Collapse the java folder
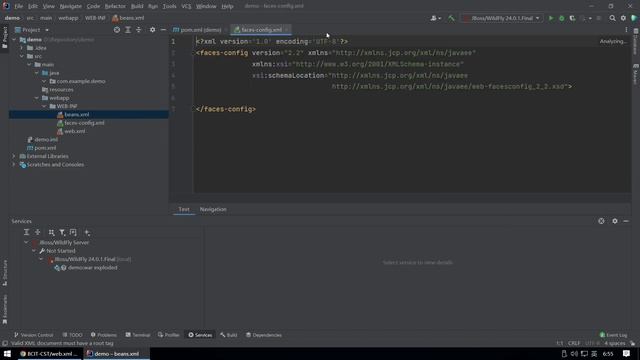This screenshot has height=360, width=640. 37,73
